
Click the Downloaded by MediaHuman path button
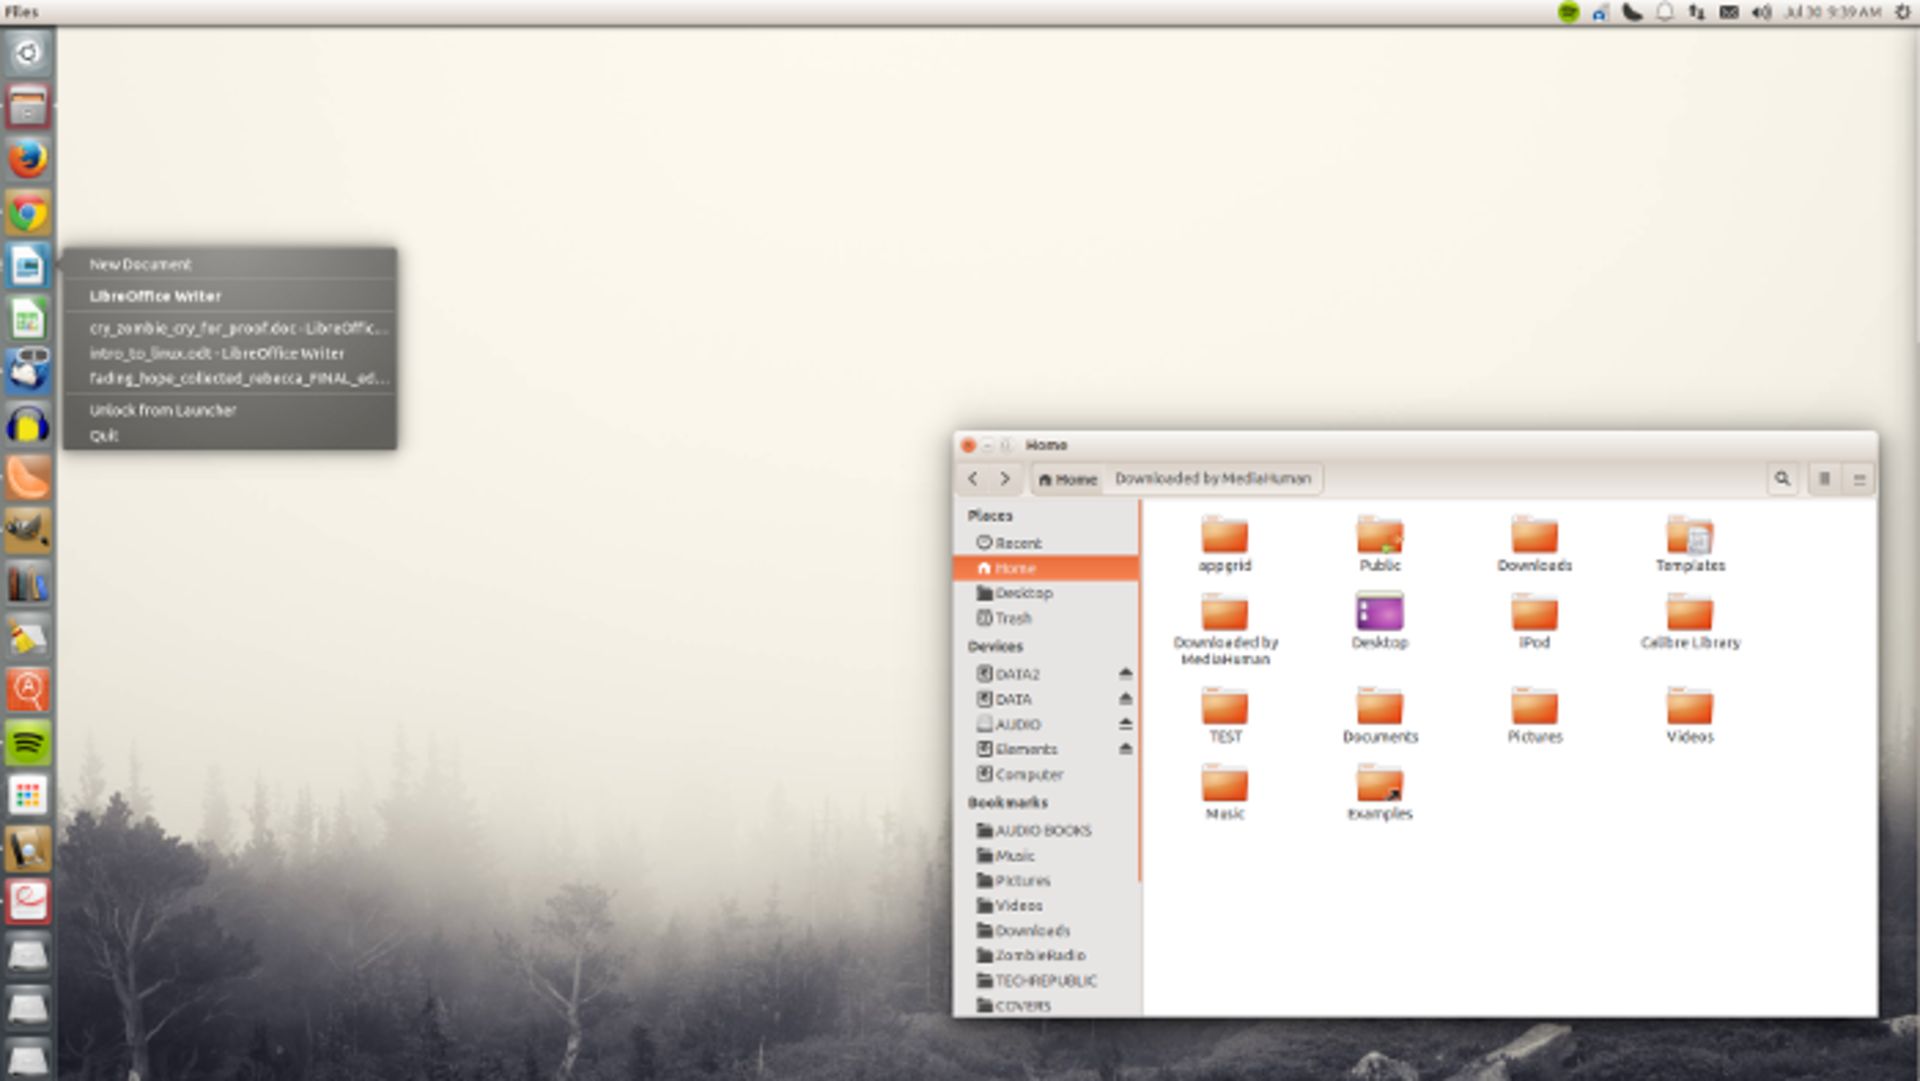pyautogui.click(x=1212, y=479)
